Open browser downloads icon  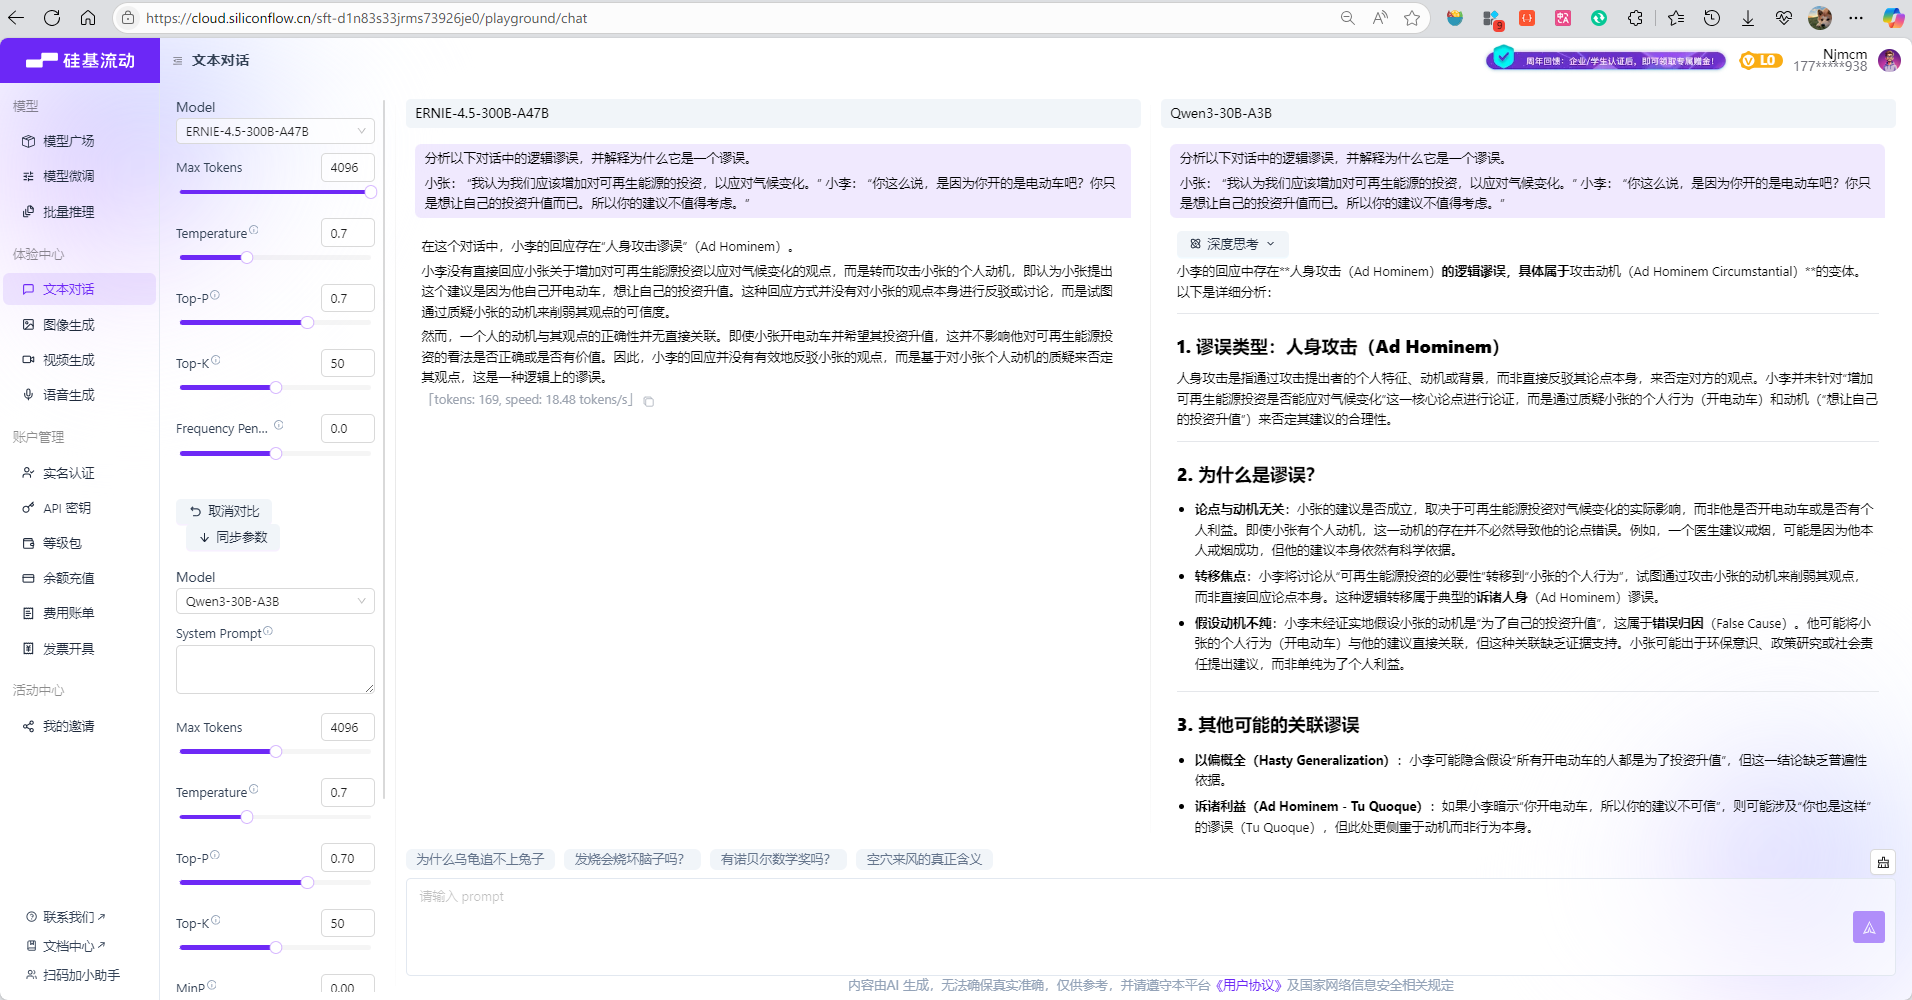pyautogui.click(x=1748, y=18)
